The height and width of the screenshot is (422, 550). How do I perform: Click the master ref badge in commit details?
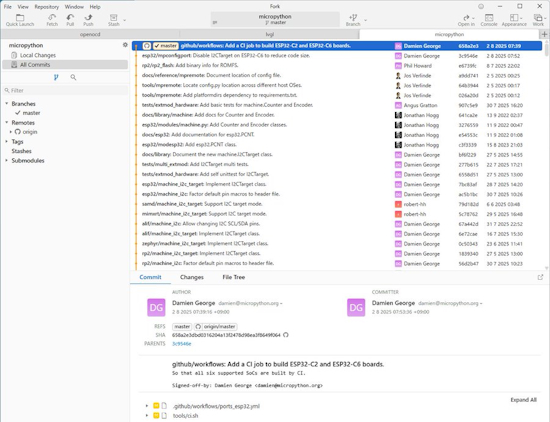(x=182, y=327)
